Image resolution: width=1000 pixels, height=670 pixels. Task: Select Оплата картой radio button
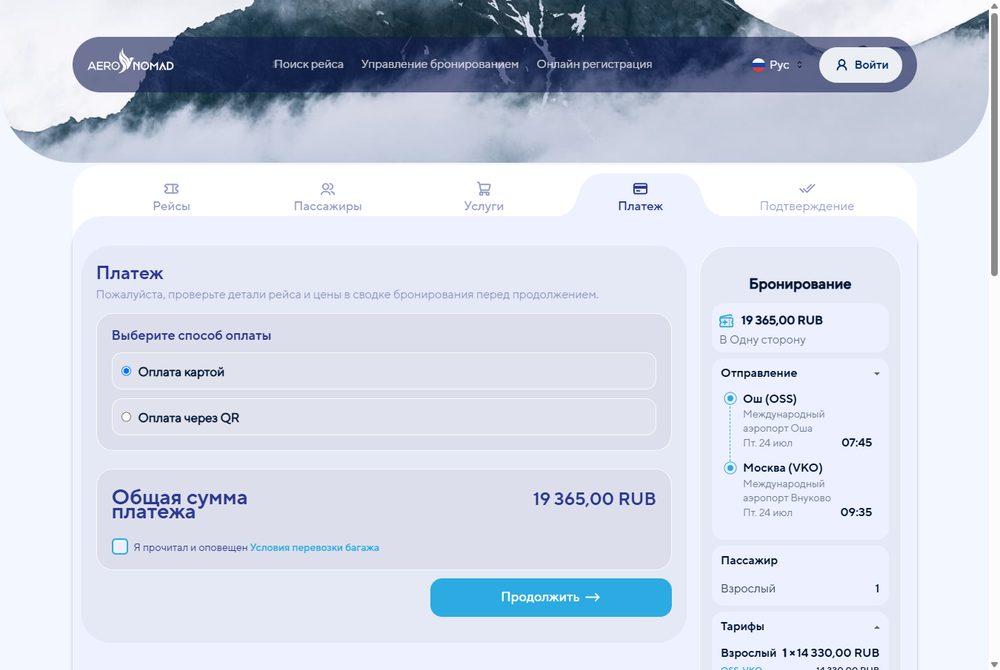click(x=126, y=371)
